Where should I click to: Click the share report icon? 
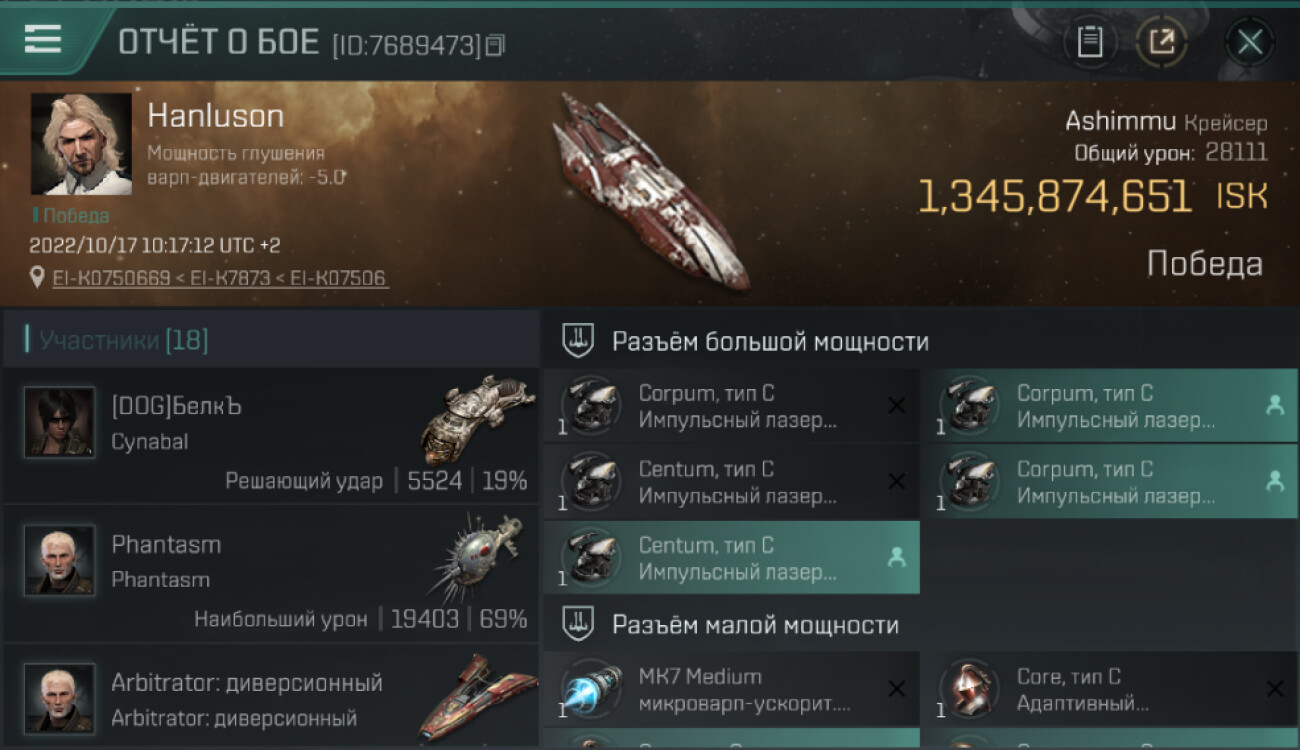[1161, 42]
